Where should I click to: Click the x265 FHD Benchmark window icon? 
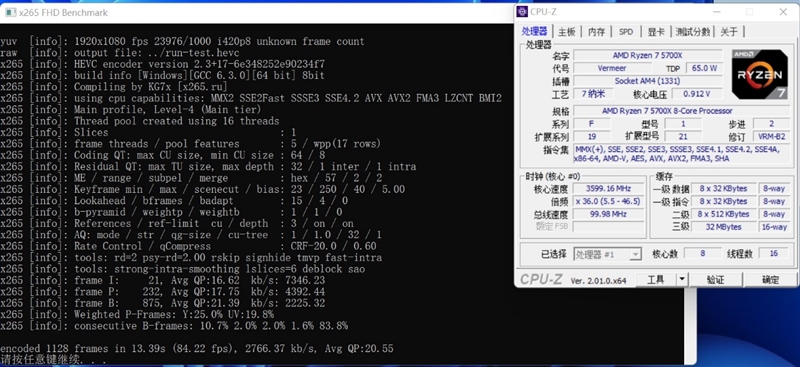(x=10, y=12)
